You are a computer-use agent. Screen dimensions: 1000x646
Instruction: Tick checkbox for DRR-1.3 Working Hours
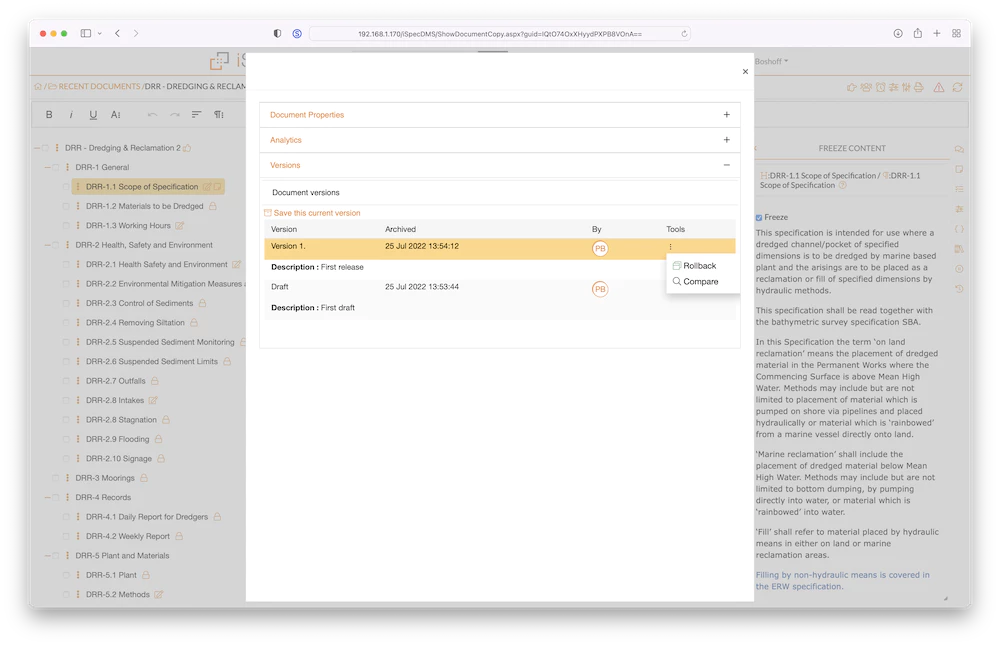(x=66, y=226)
